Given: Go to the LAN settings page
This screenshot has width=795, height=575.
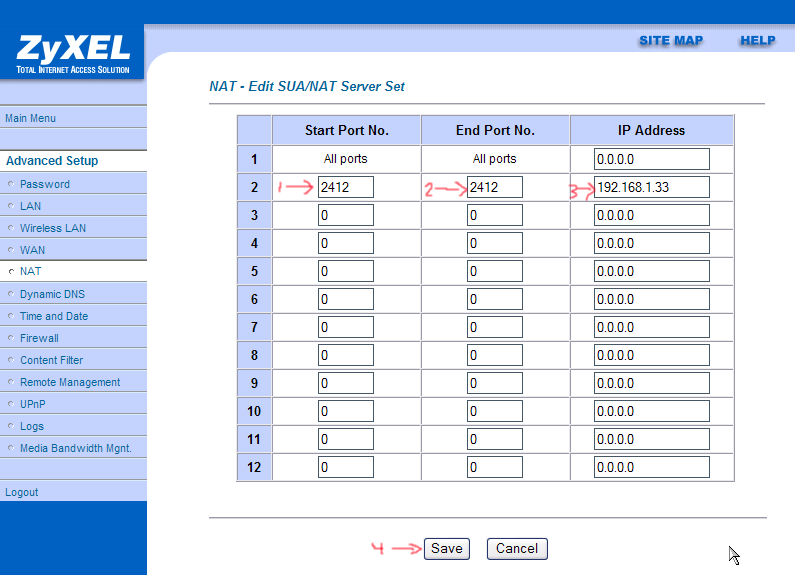Looking at the screenshot, I should [x=30, y=206].
